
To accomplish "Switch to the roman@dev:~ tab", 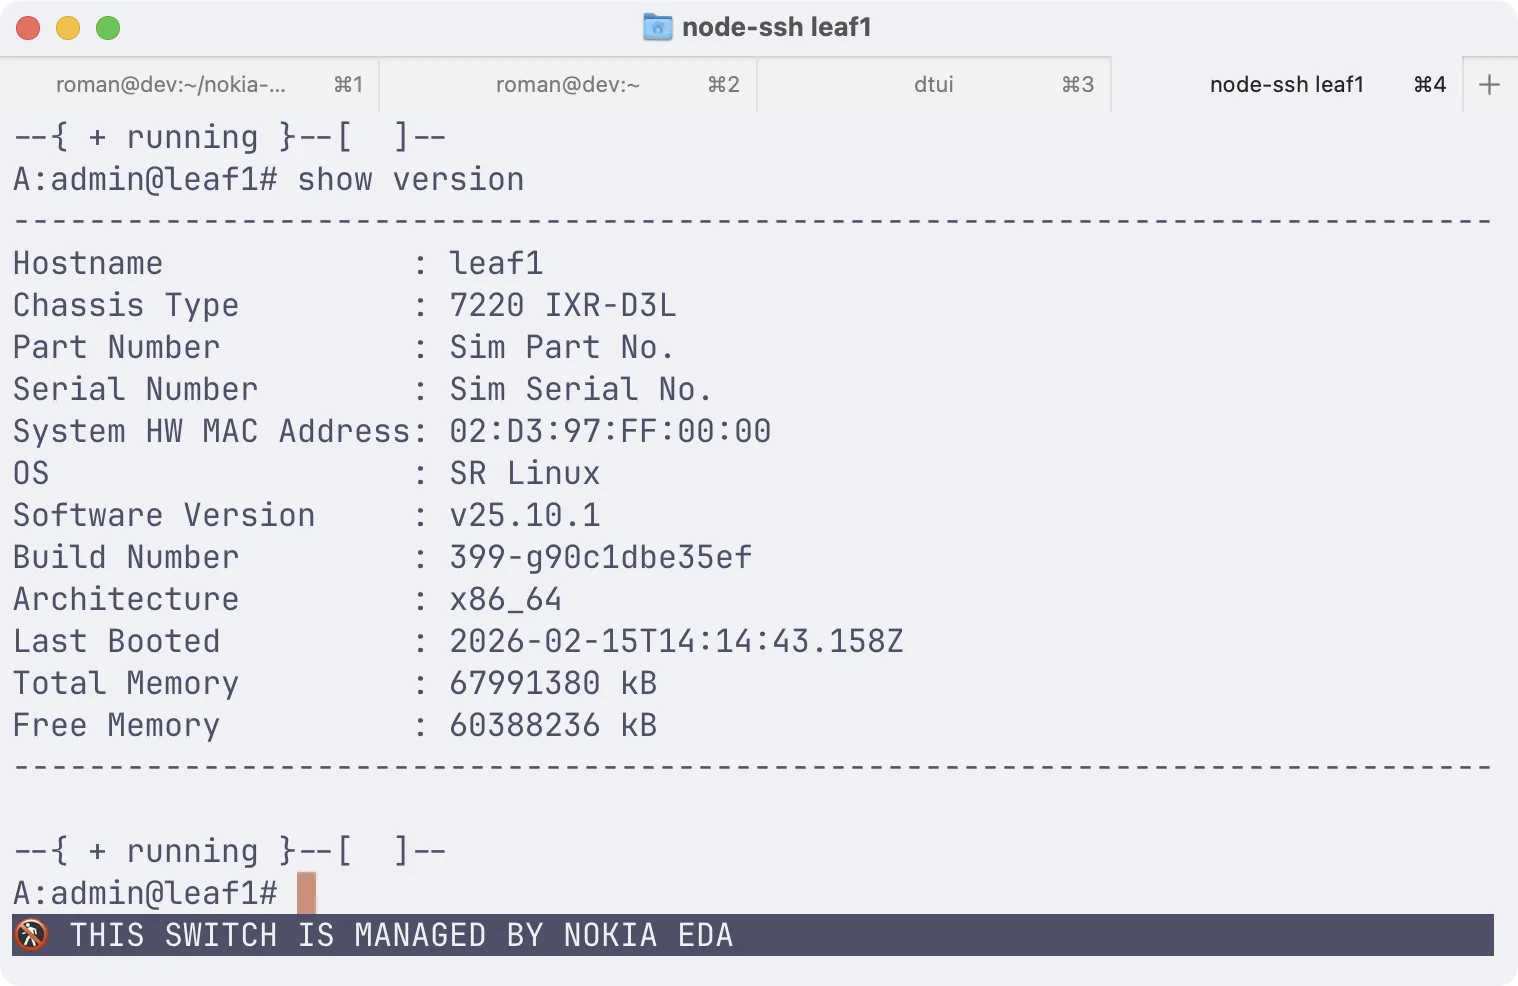I will tap(568, 84).
